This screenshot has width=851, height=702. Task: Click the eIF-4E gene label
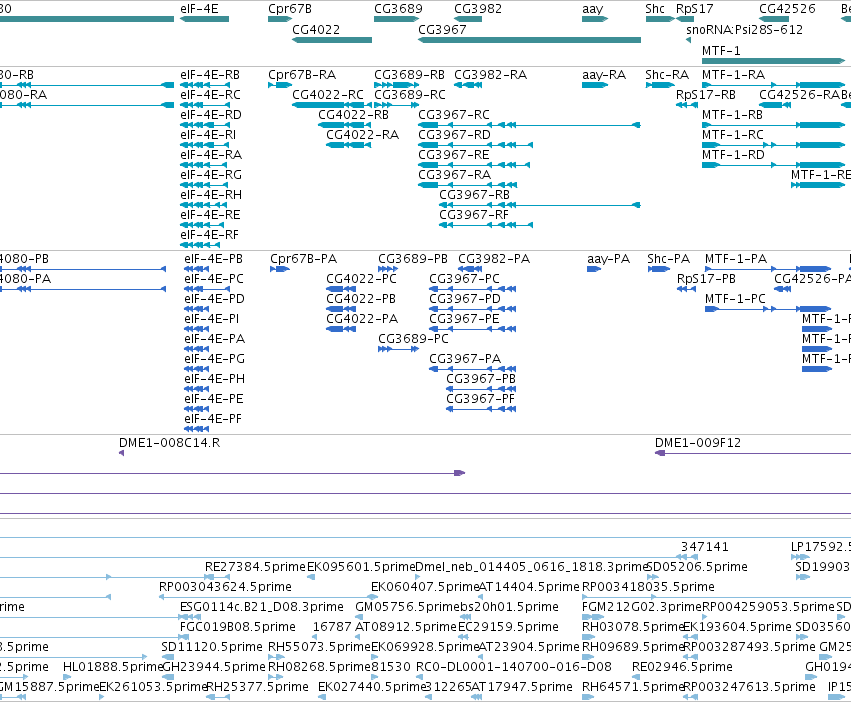point(199,9)
